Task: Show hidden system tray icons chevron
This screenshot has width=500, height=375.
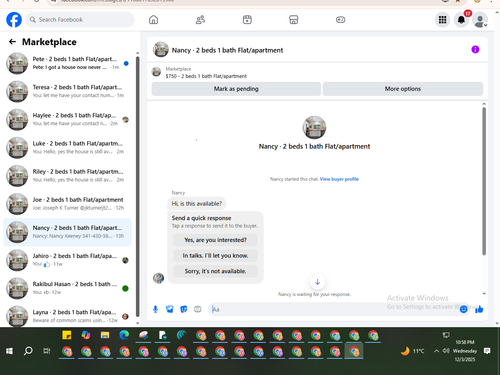Action: 436,351
